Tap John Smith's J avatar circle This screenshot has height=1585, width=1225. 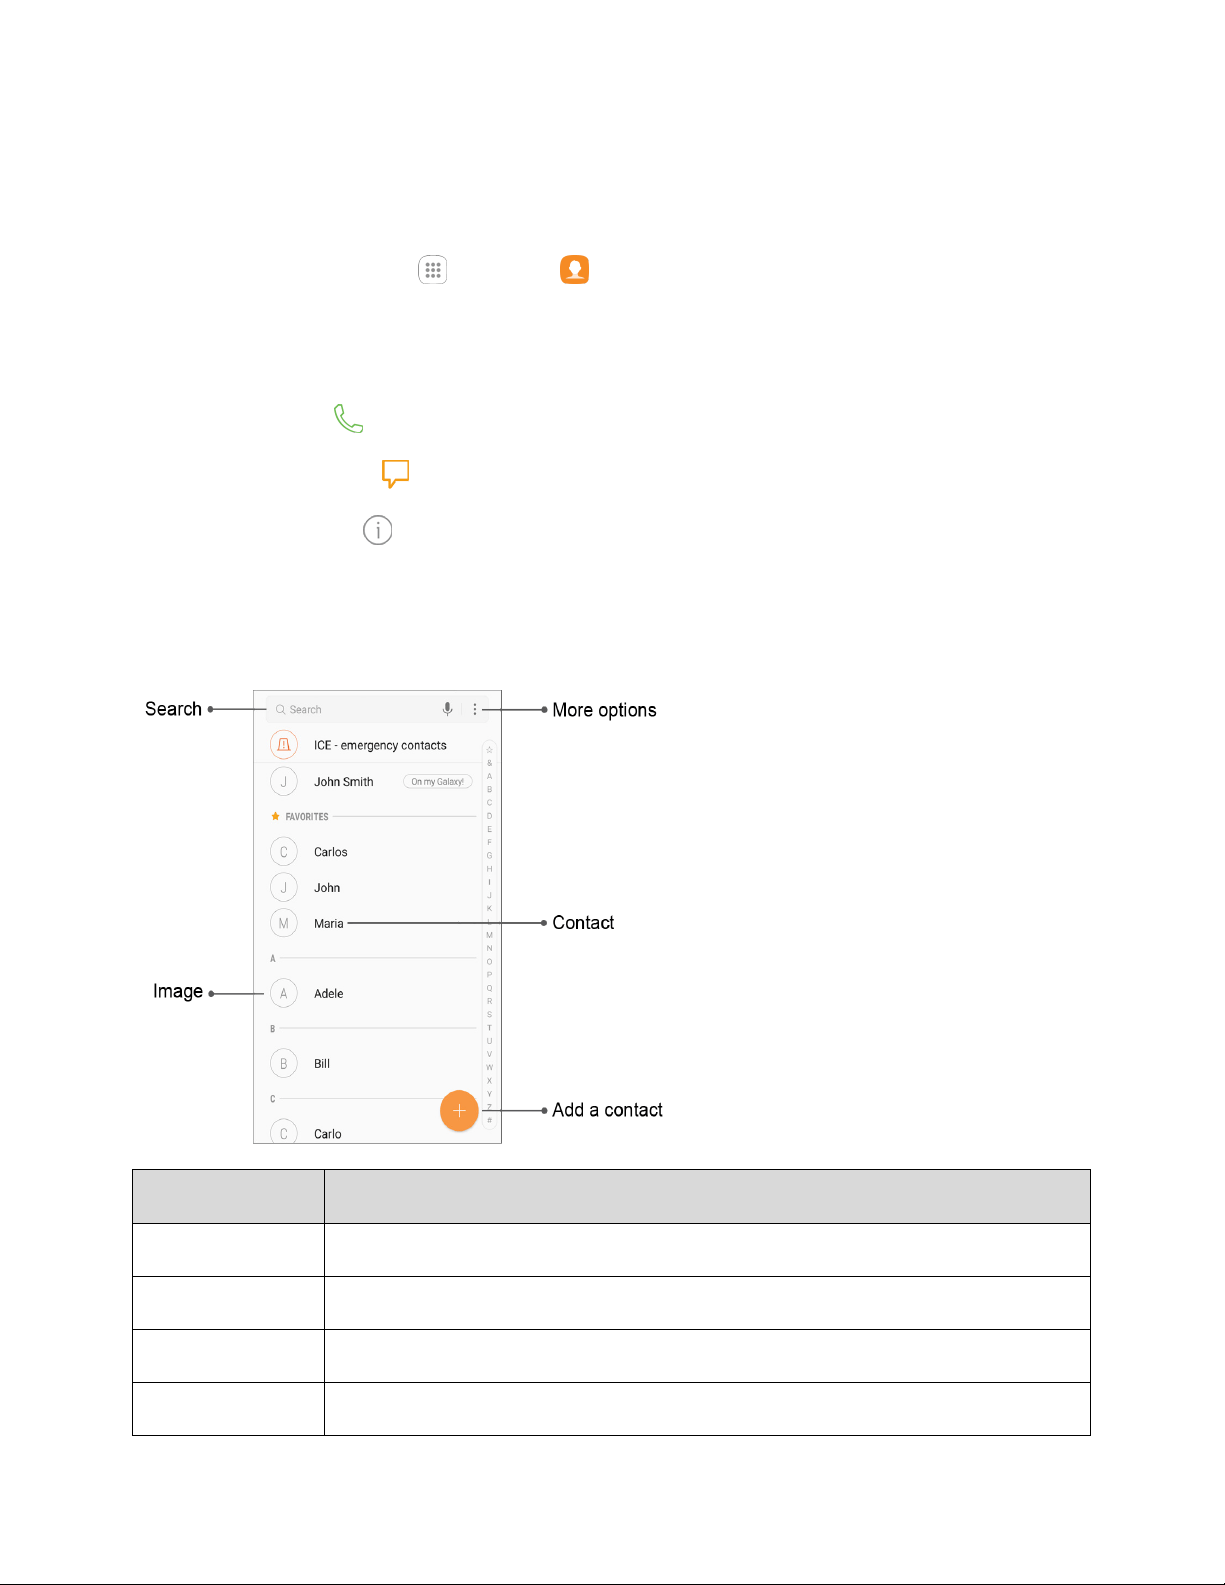coord(284,782)
